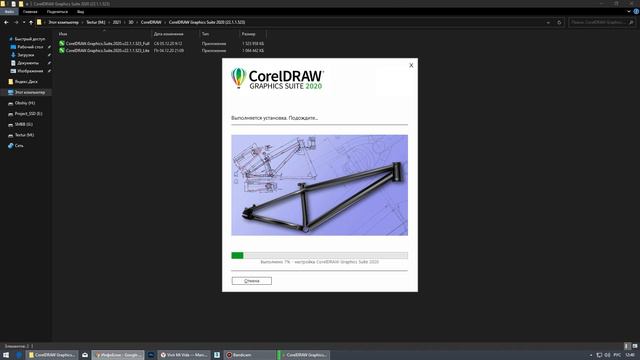Go up one folder level
Image resolution: width=640 pixels, height=360 pixels.
[x=31, y=22]
